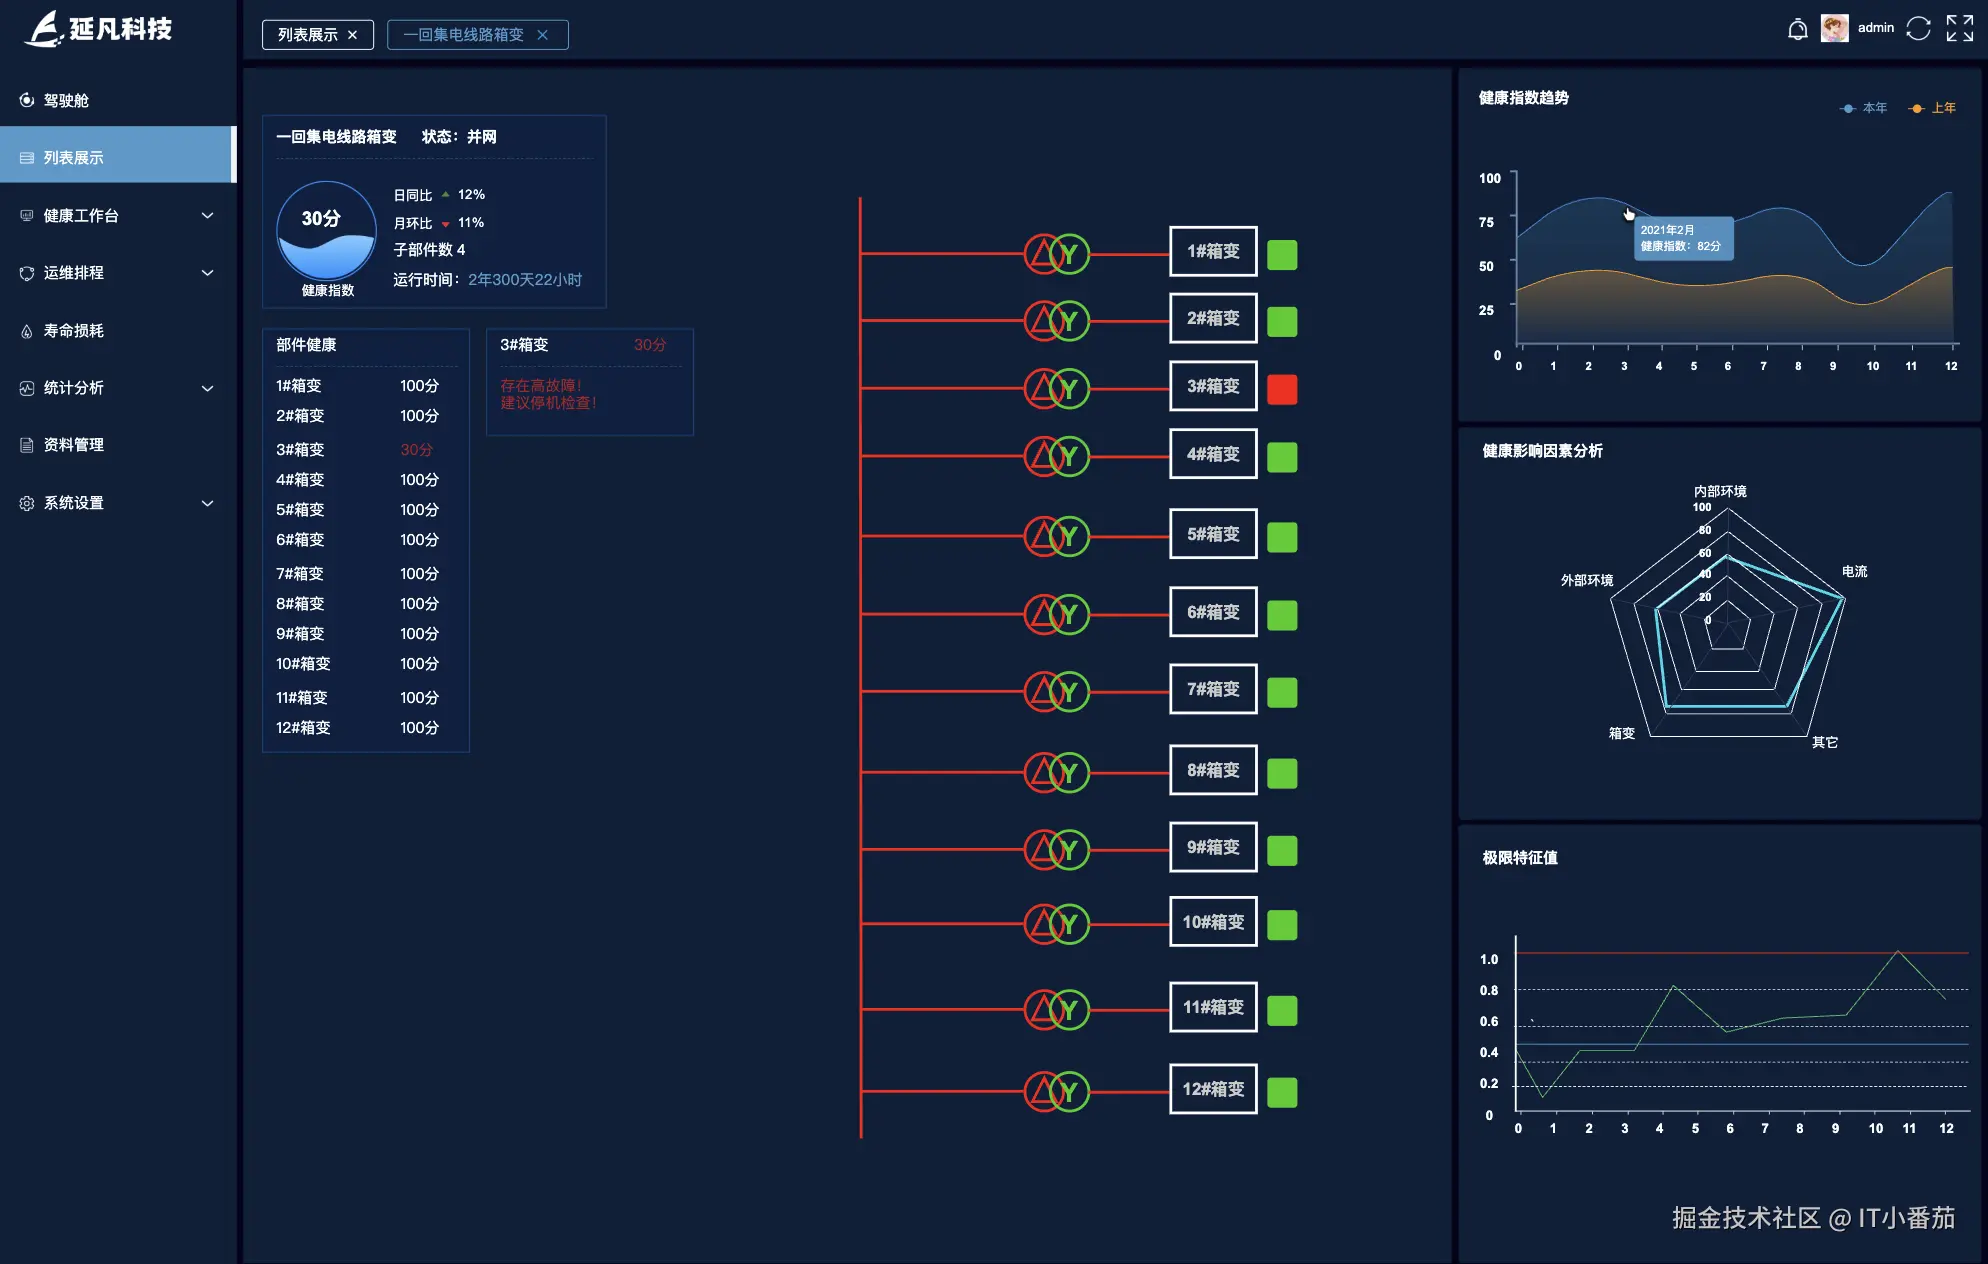Viewport: 1988px width, 1264px height.
Task: Click the 3#箱变 box in diagram
Action: pyautogui.click(x=1213, y=386)
